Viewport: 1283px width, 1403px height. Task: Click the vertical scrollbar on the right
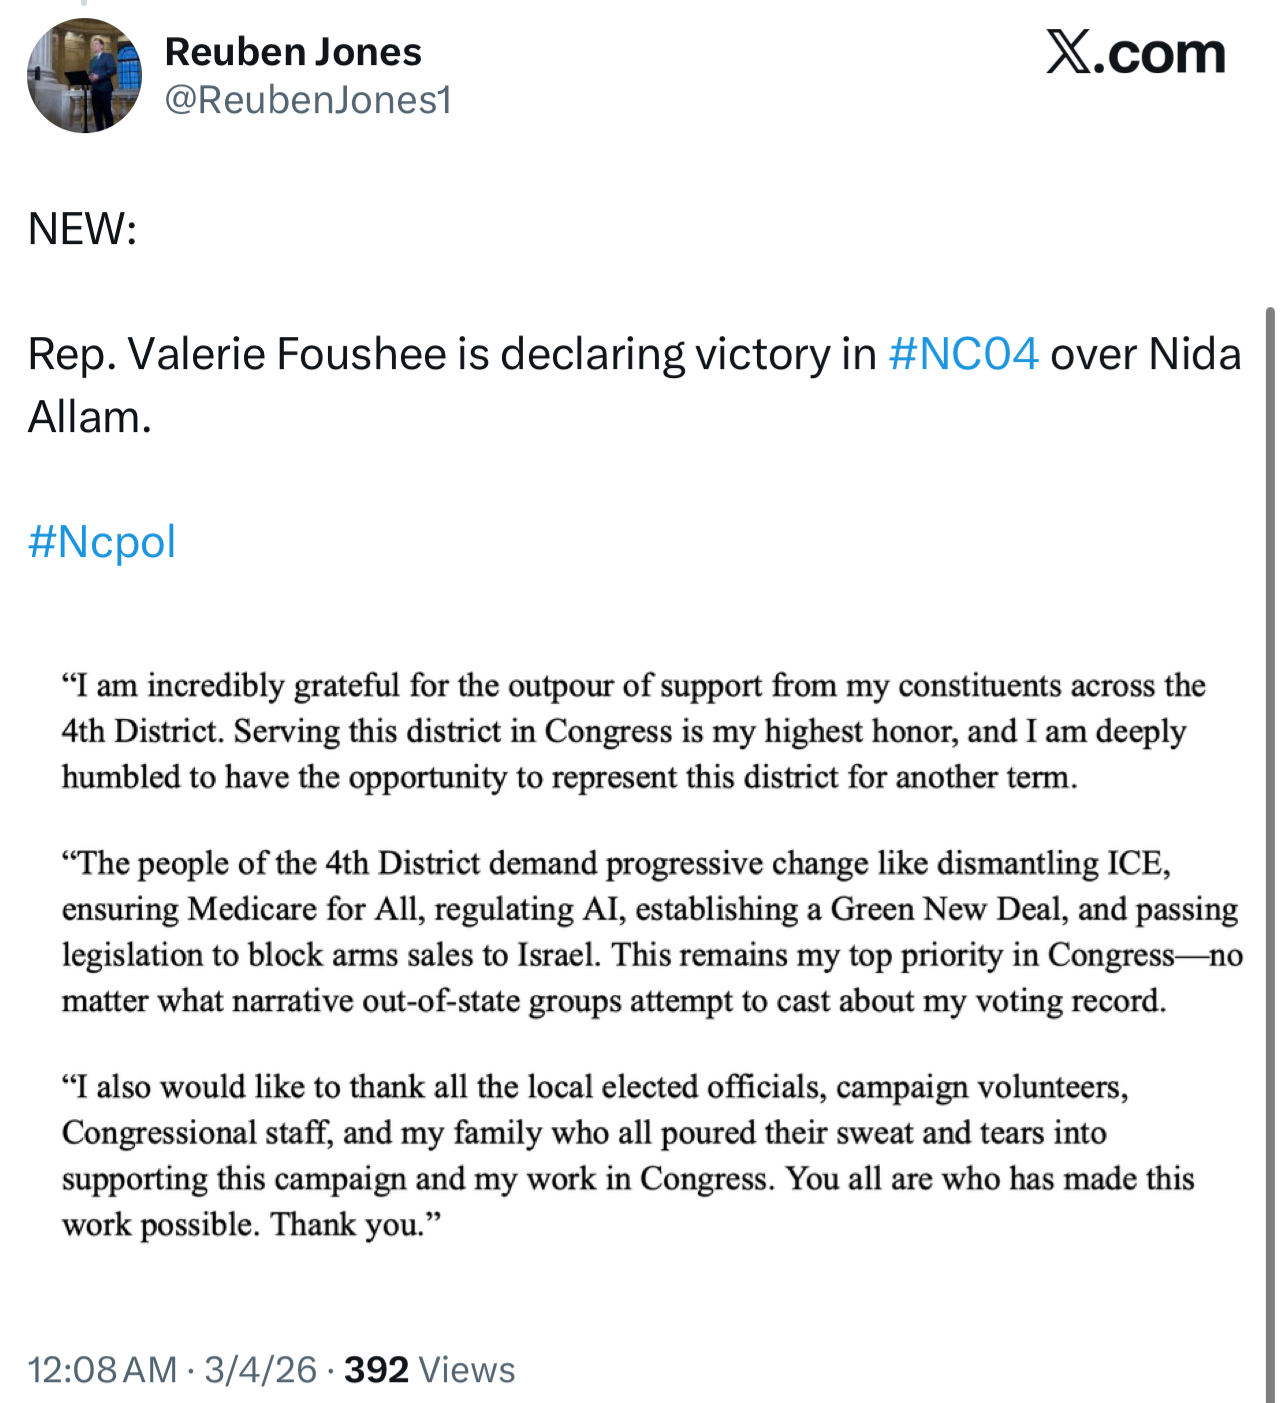click(x=1270, y=850)
